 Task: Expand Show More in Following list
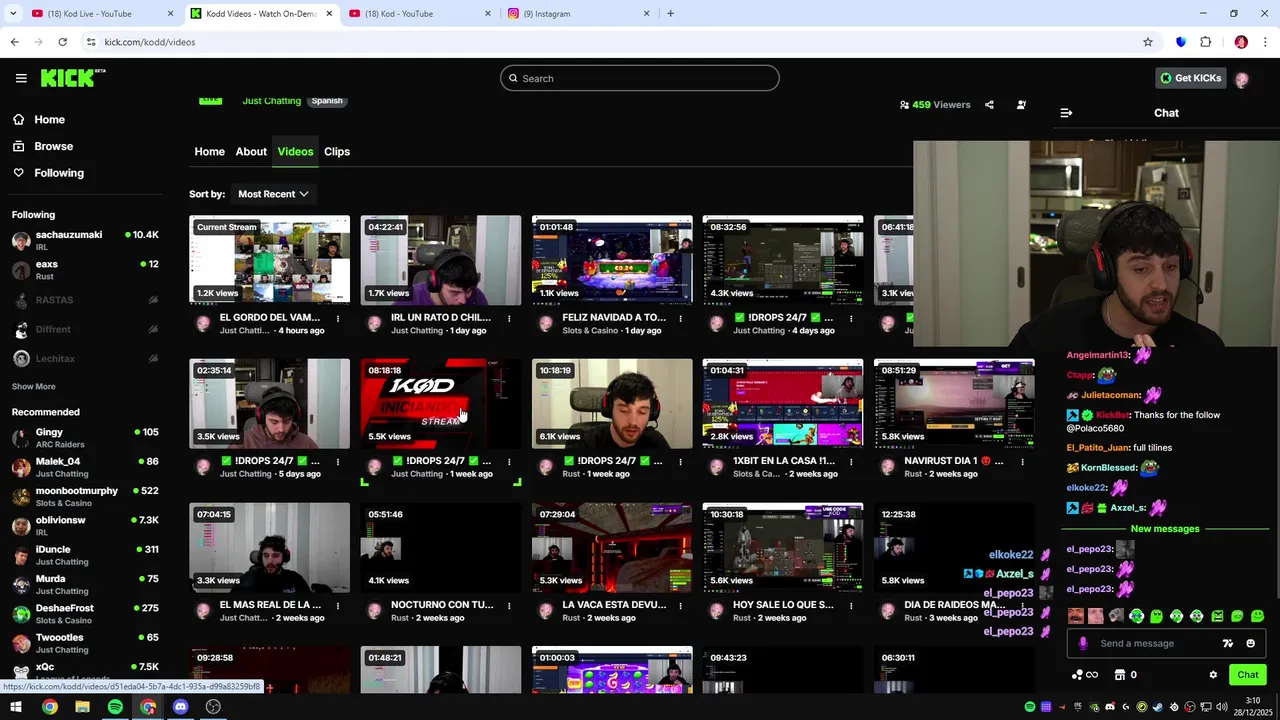point(34,387)
